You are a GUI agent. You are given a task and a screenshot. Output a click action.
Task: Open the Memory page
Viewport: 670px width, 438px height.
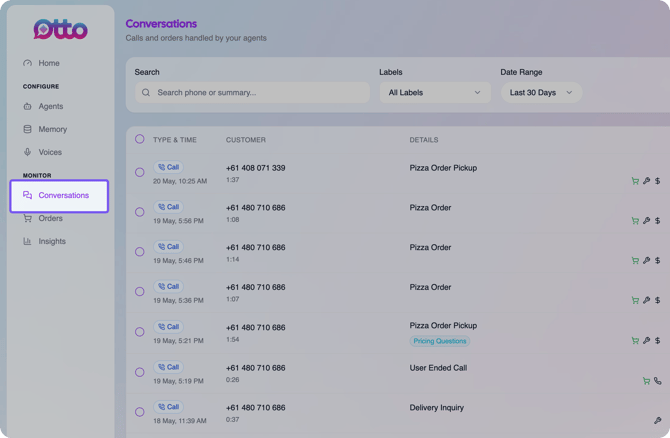[x=45, y=129]
